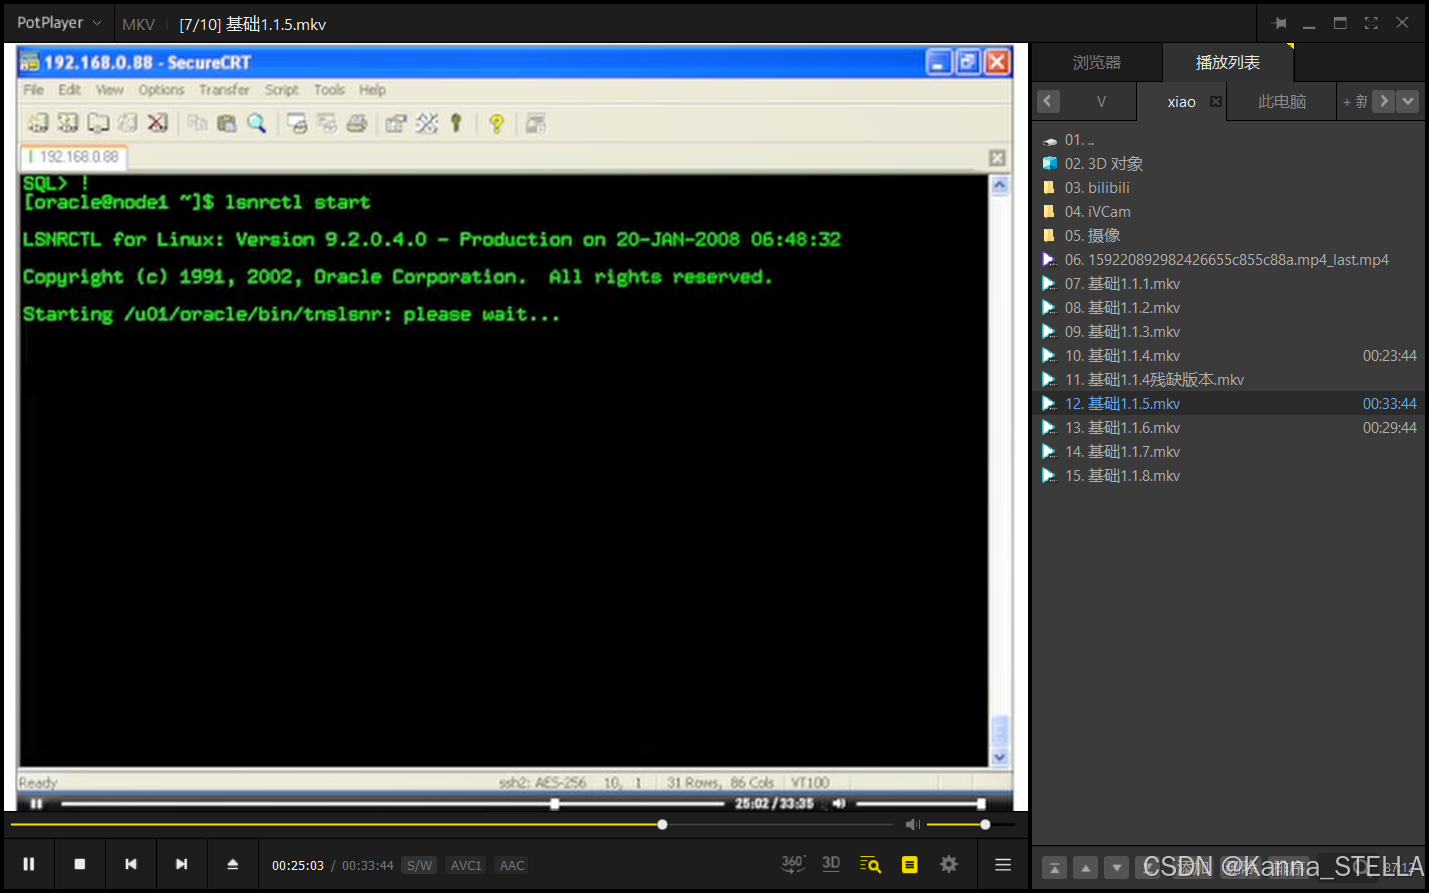Skip to the previous file
1429x893 pixels.
[131, 864]
